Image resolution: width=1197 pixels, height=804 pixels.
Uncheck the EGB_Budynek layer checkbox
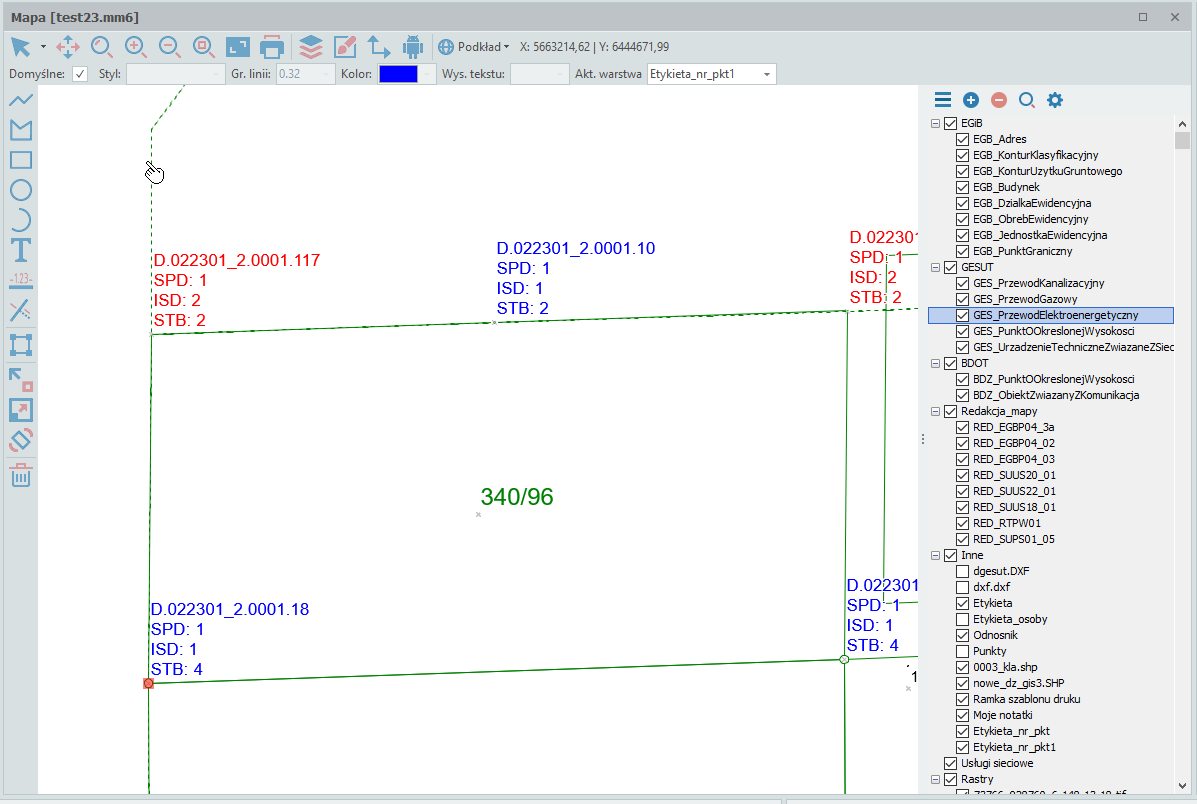point(962,187)
